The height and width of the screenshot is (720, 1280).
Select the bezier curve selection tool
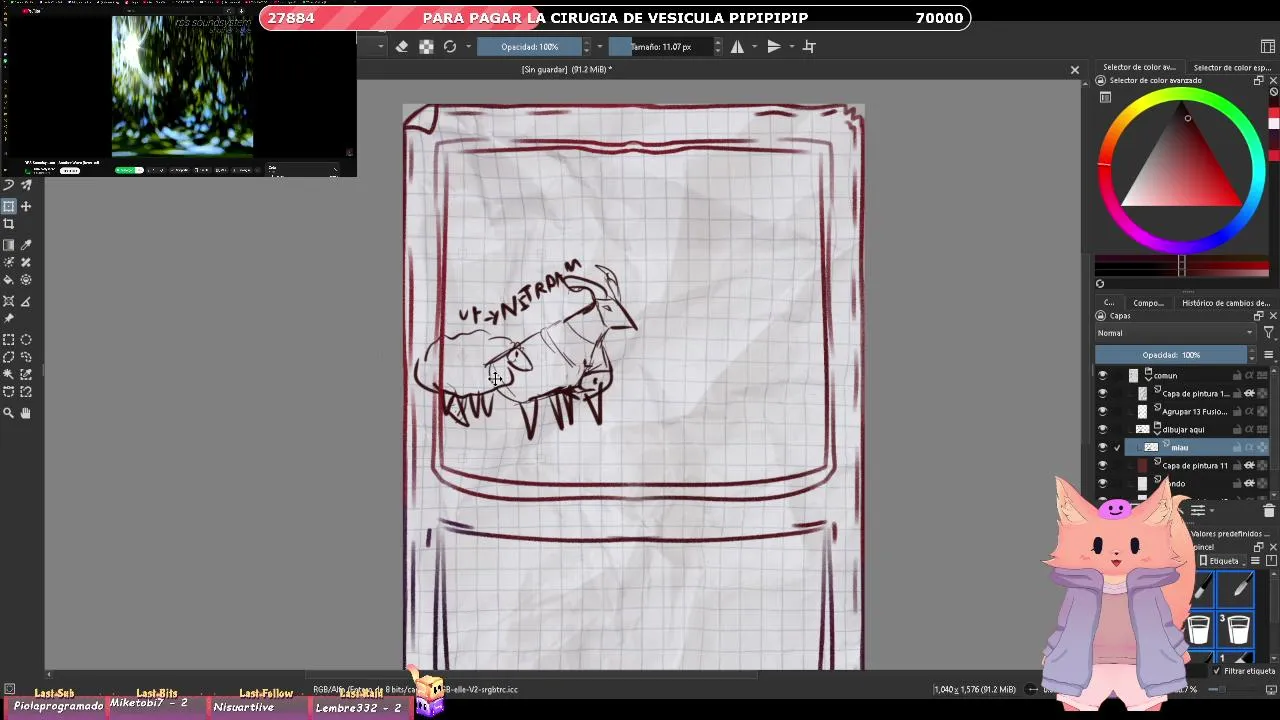[8, 392]
